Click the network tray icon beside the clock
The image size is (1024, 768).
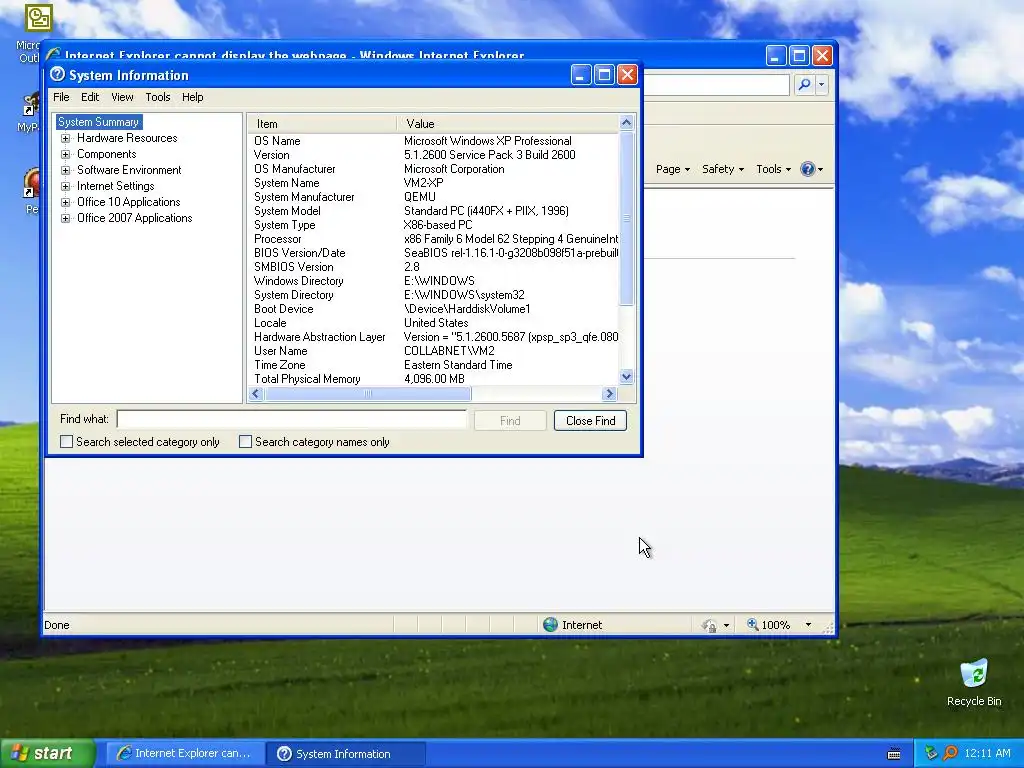931,754
